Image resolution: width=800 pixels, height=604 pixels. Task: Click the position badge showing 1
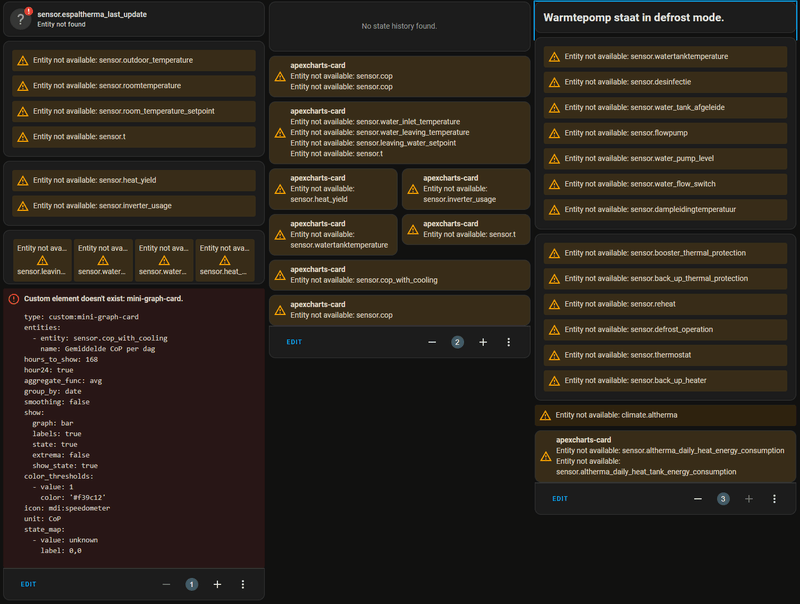tap(192, 585)
